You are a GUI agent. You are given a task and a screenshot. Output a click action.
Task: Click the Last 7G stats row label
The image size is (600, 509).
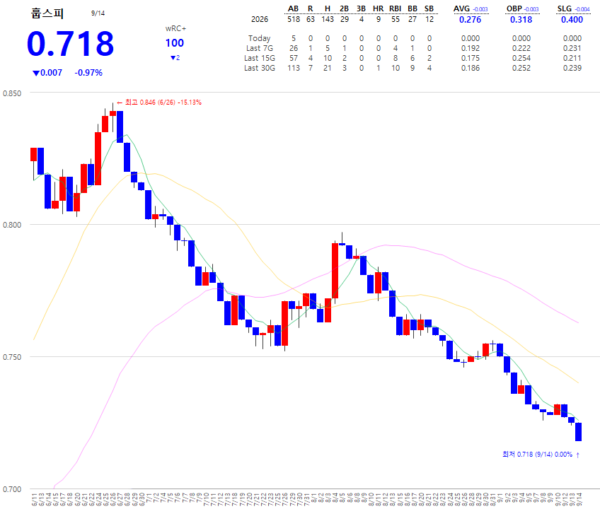[259, 48]
